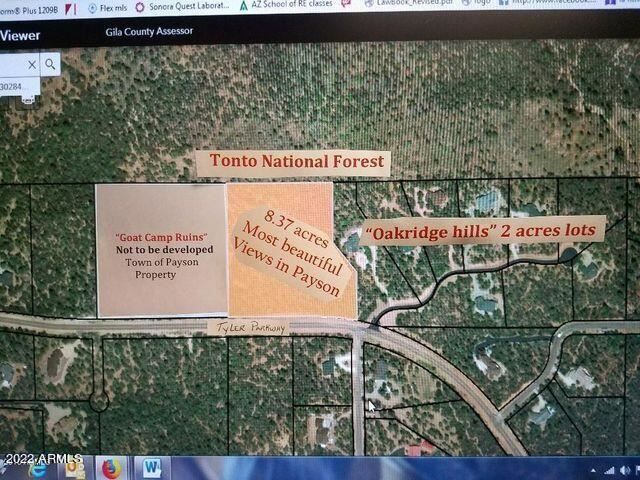Click the Viewer heading
The width and height of the screenshot is (640, 480).
20,36
